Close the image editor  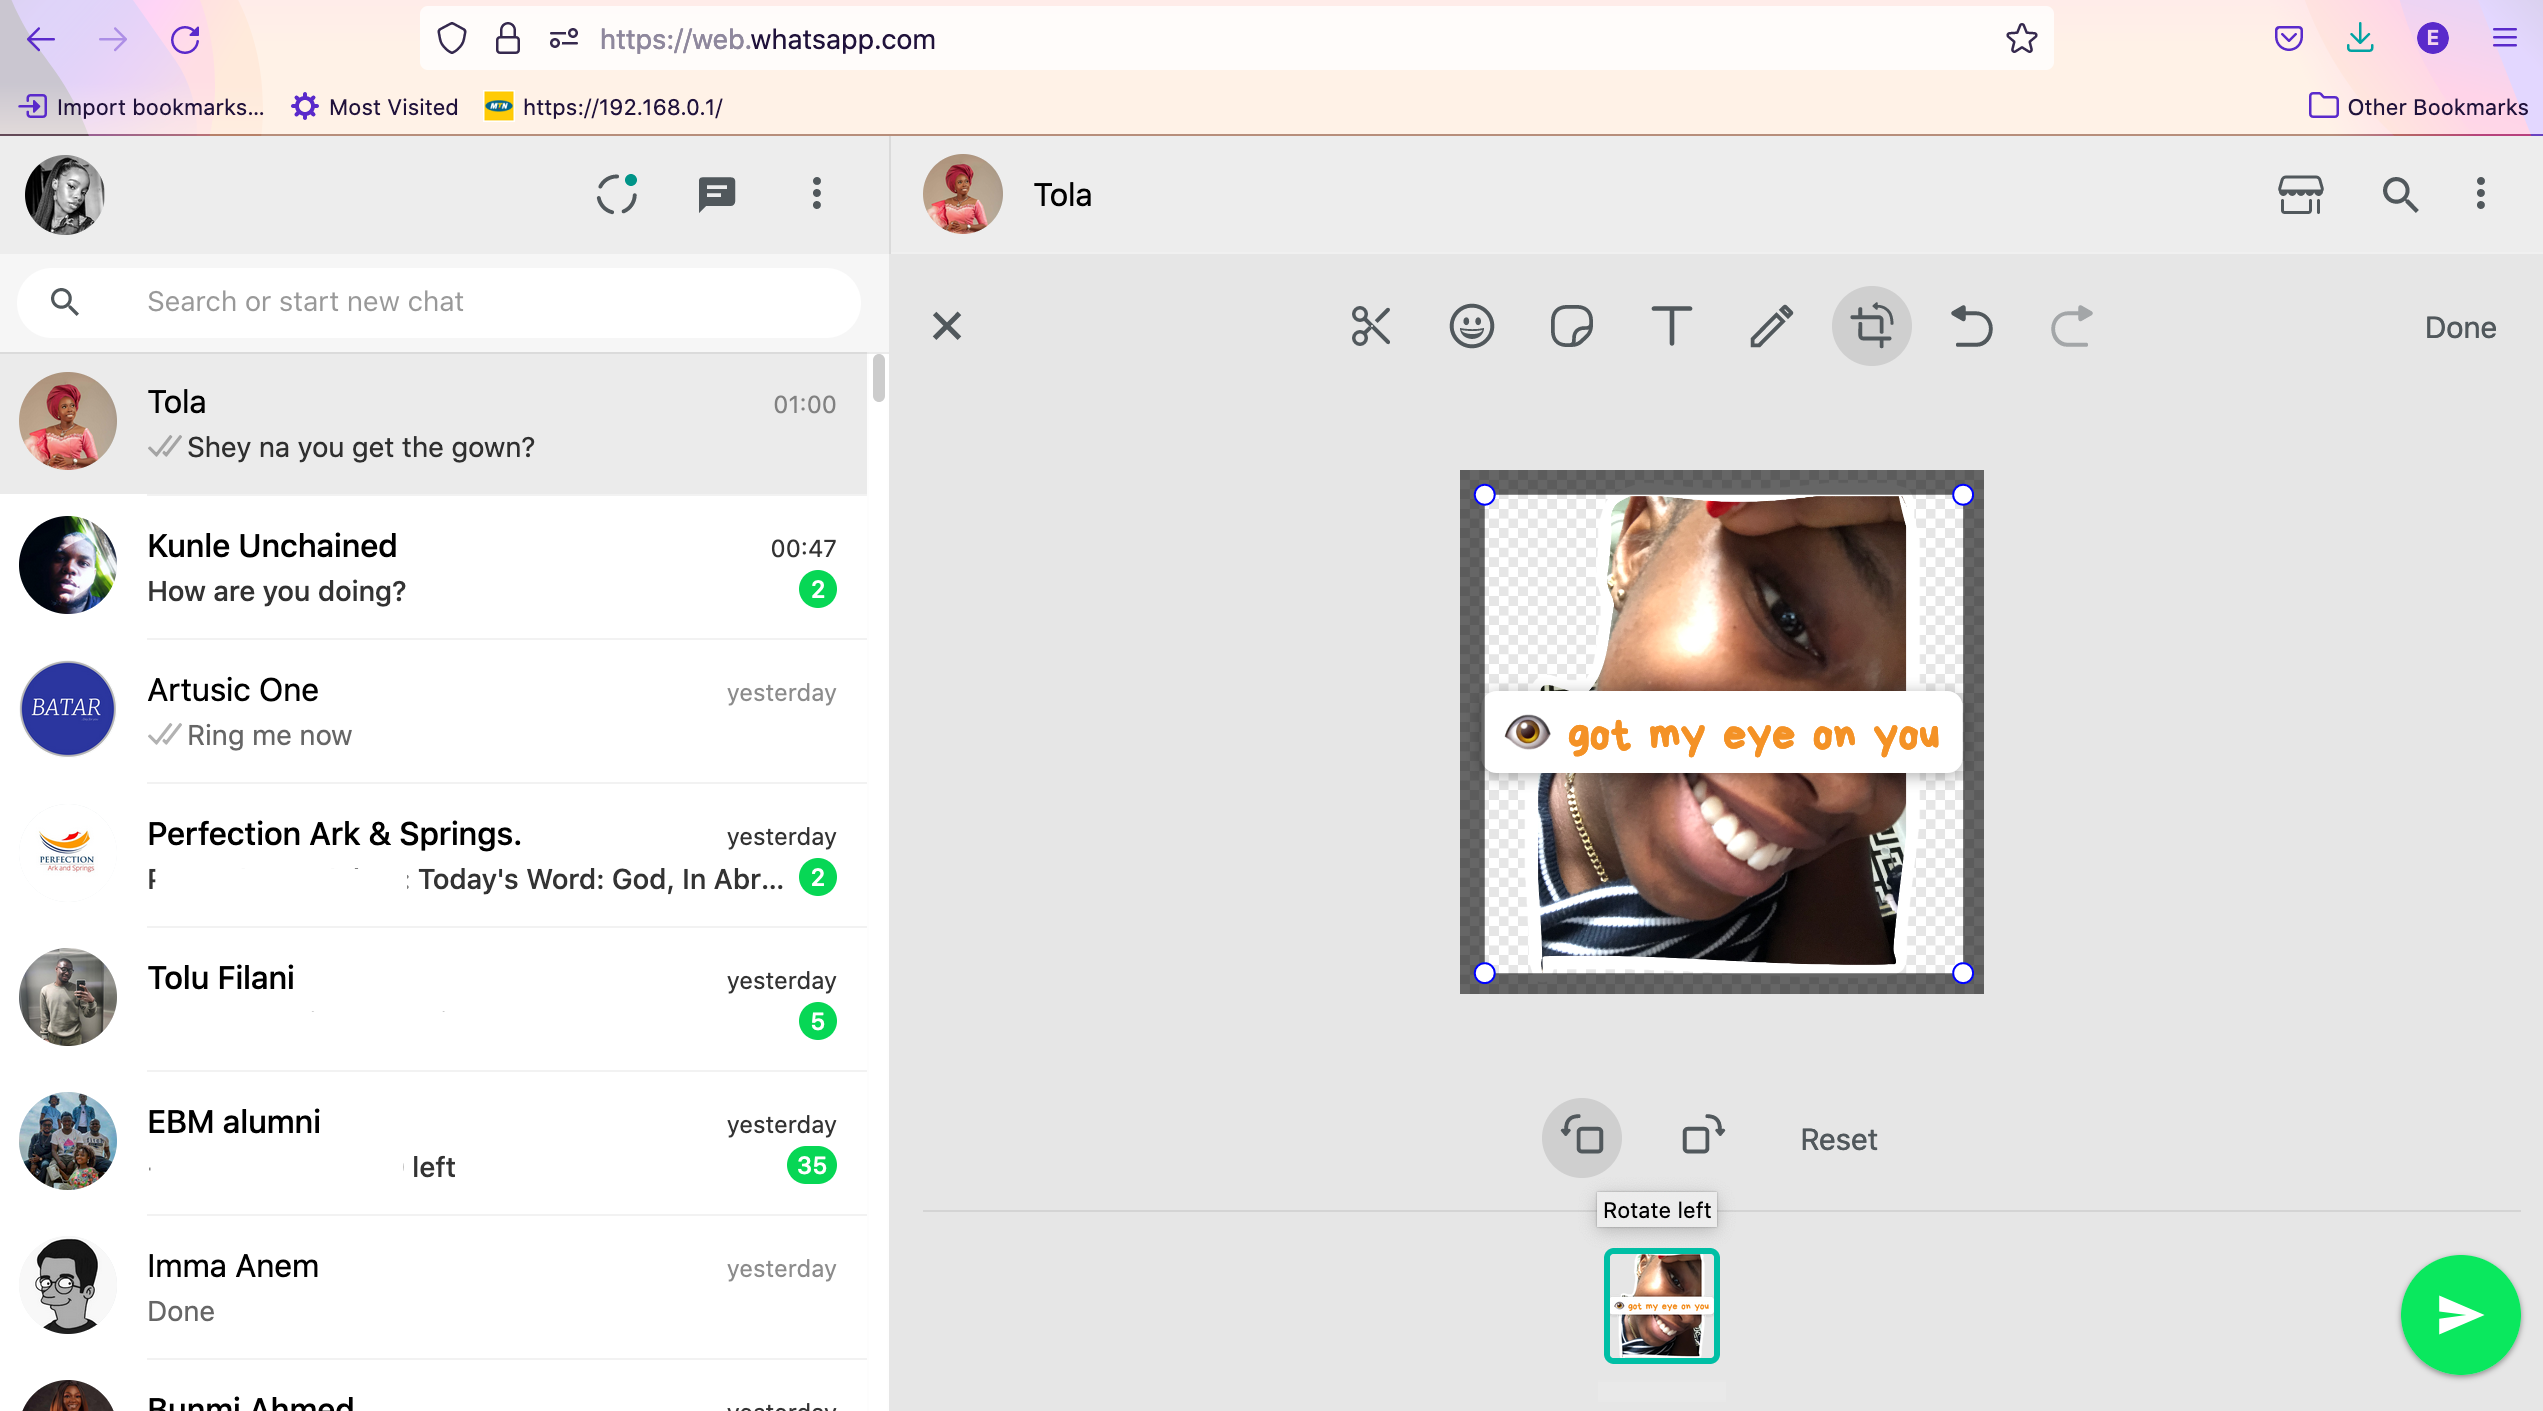(946, 326)
